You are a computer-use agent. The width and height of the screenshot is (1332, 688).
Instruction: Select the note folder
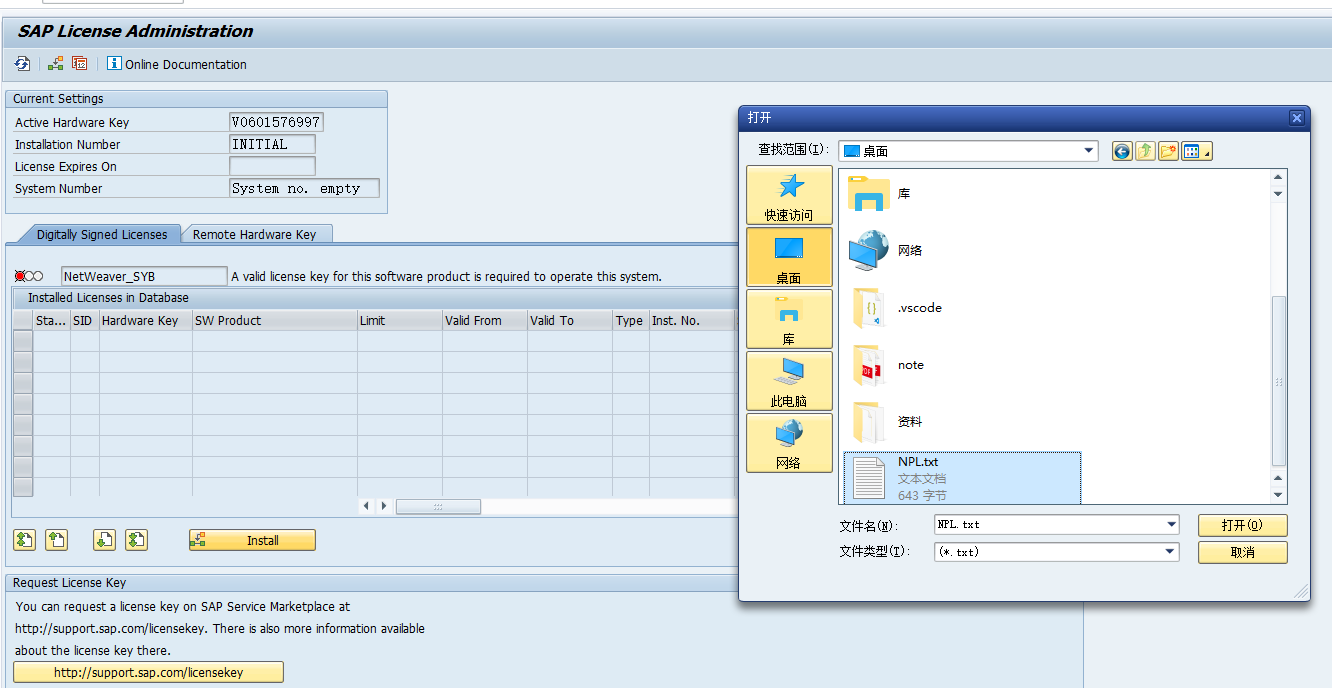coord(888,365)
